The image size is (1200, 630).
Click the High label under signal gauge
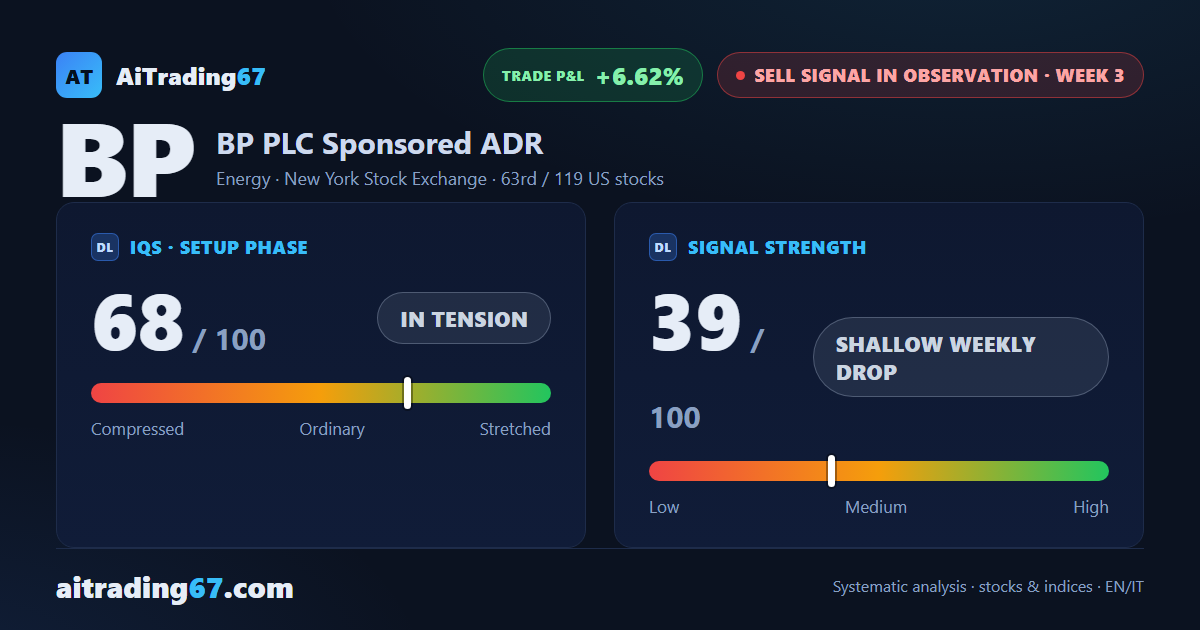[x=1091, y=507]
